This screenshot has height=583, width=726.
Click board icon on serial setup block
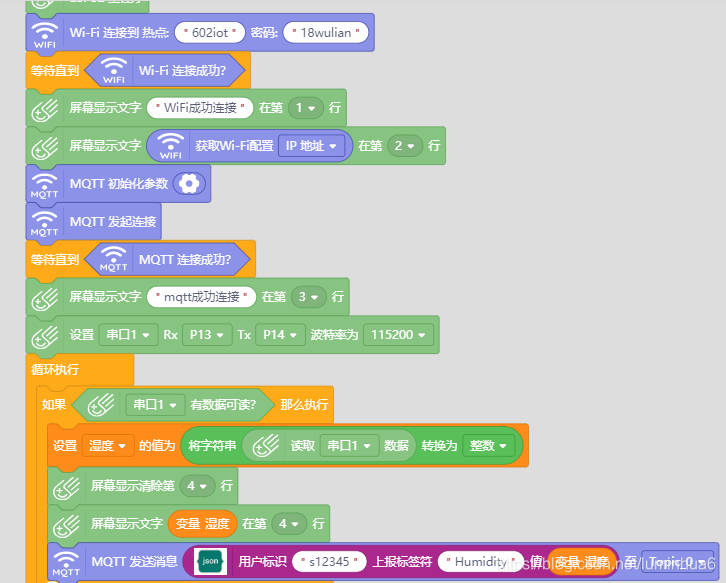tap(44, 336)
